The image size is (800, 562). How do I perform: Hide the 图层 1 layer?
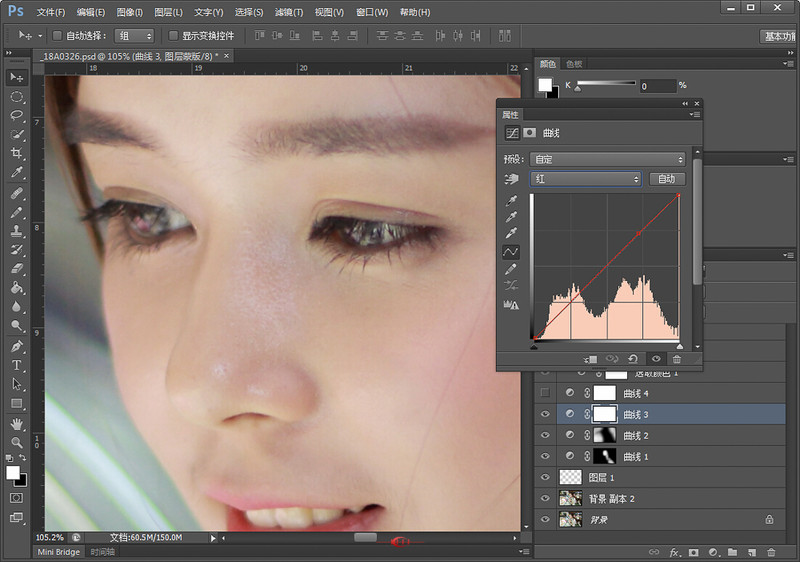tap(545, 477)
